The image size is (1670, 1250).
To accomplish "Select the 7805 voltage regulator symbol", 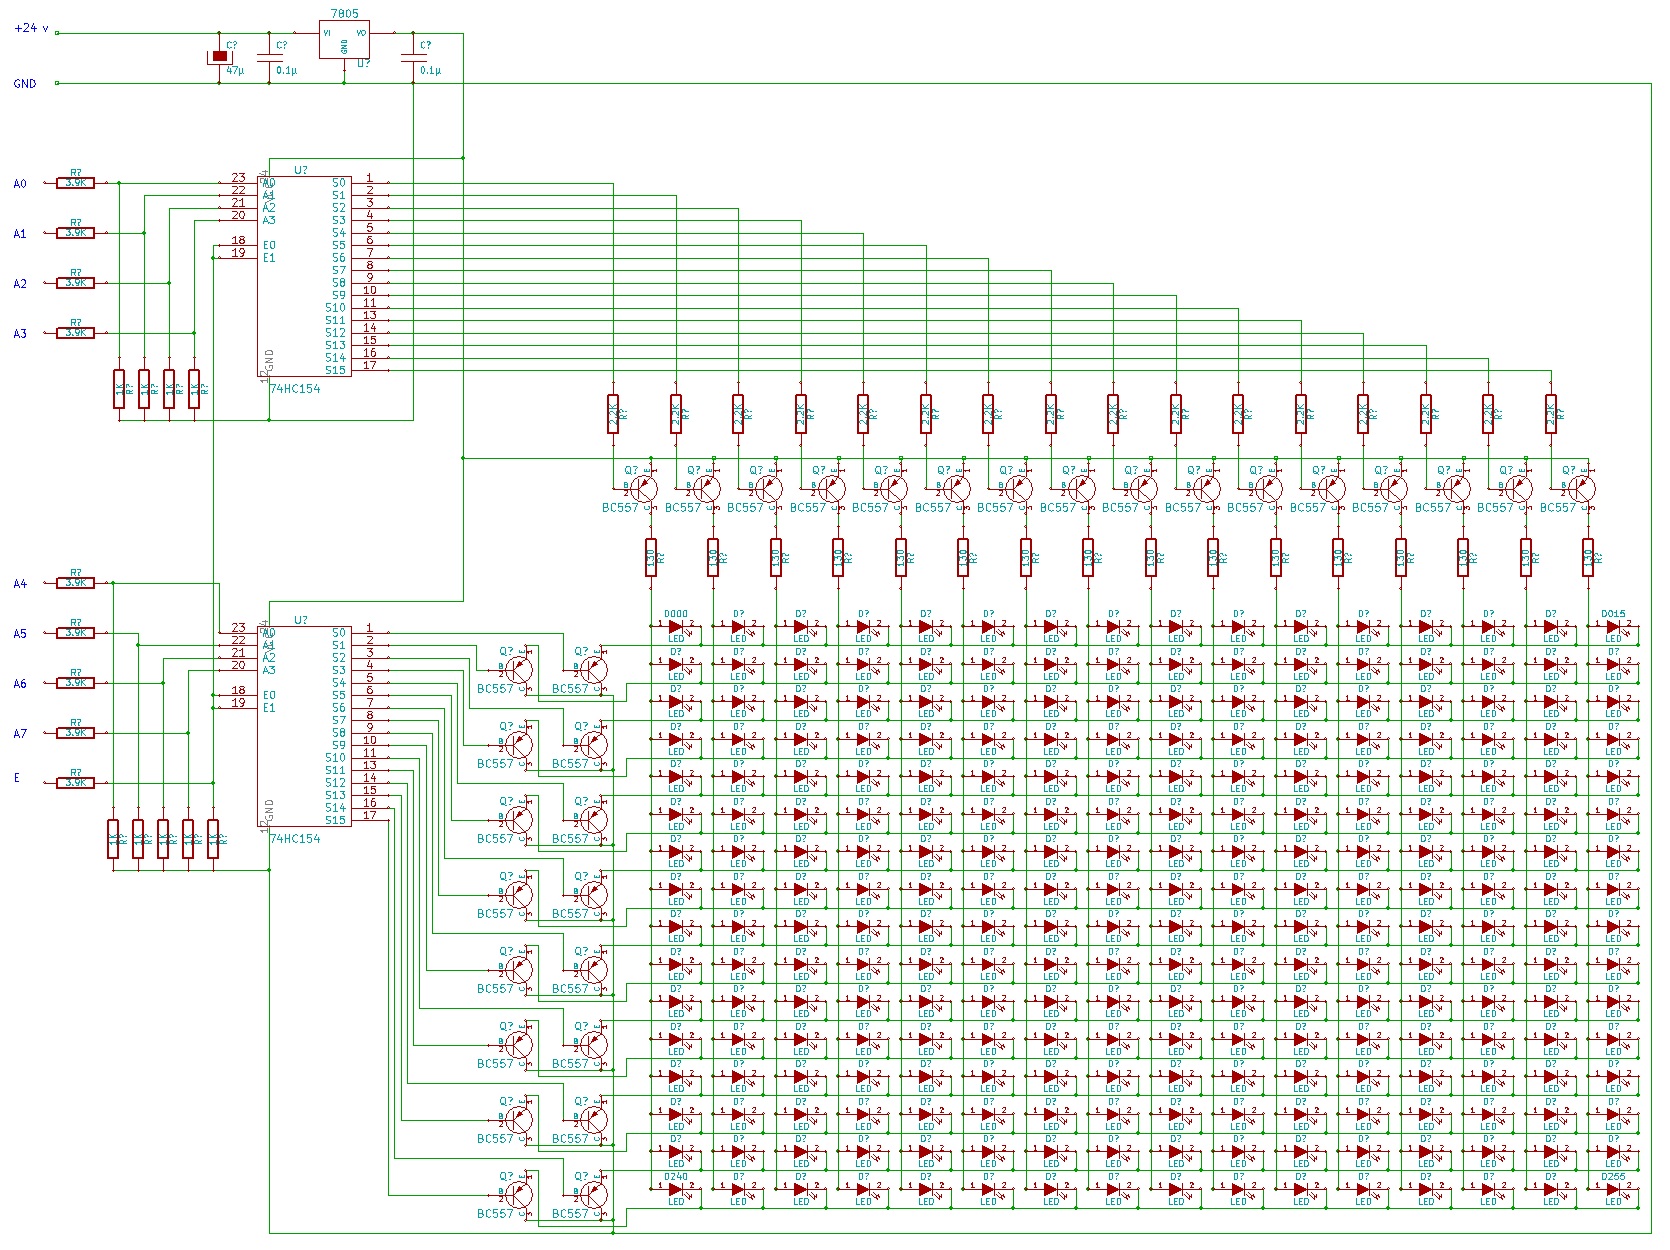I will pos(344,40).
